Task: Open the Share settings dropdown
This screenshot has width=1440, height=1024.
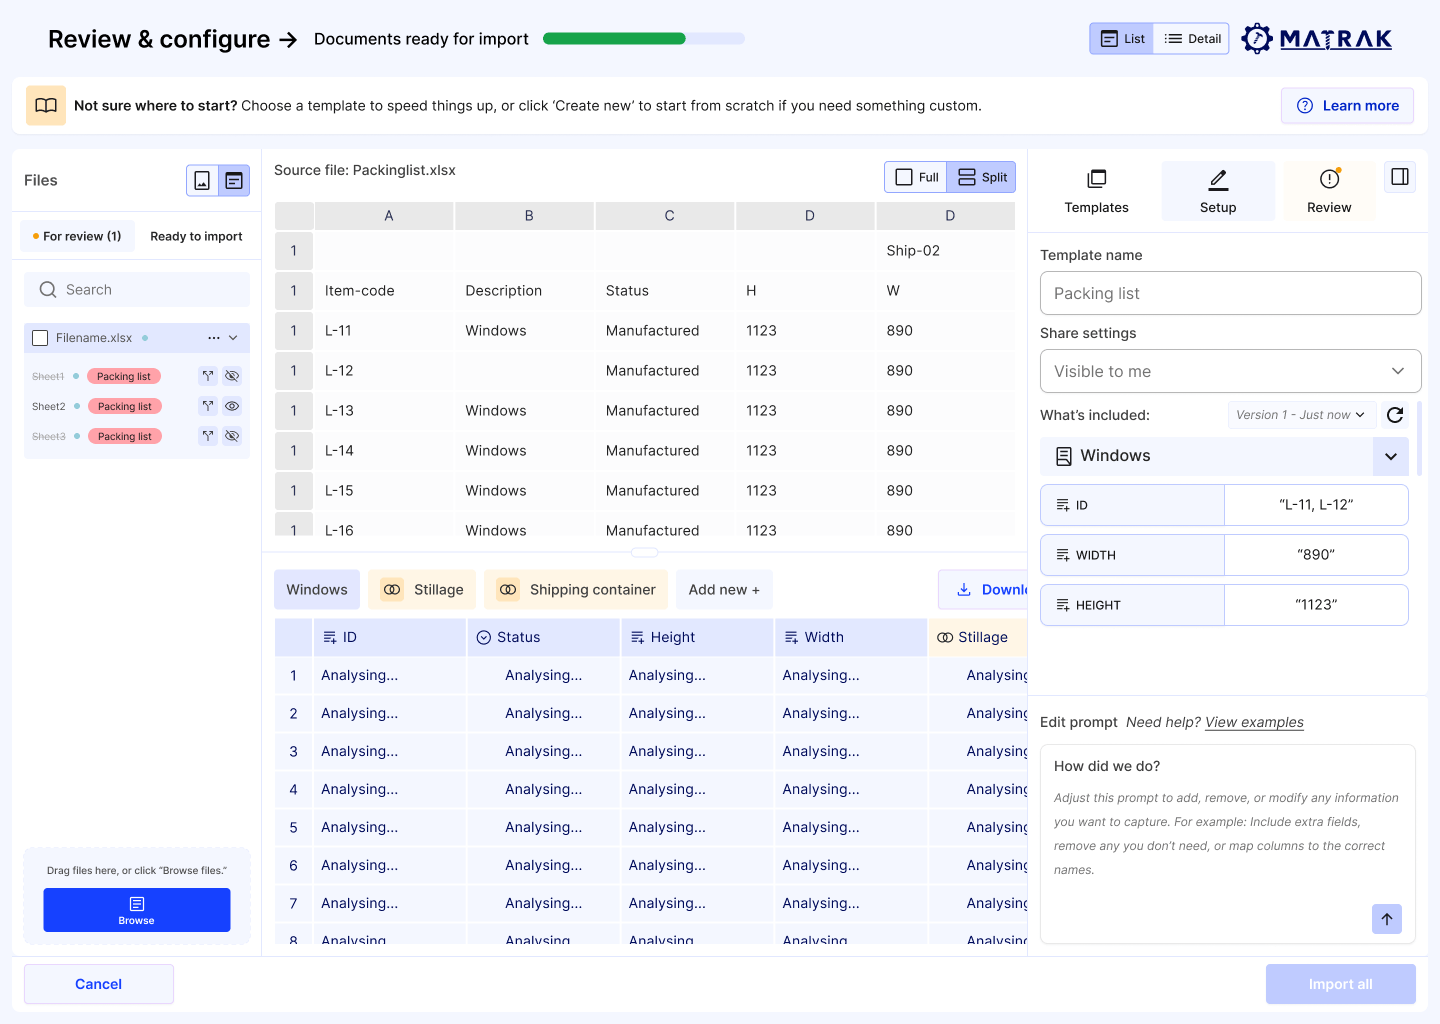Action: pyautogui.click(x=1230, y=371)
